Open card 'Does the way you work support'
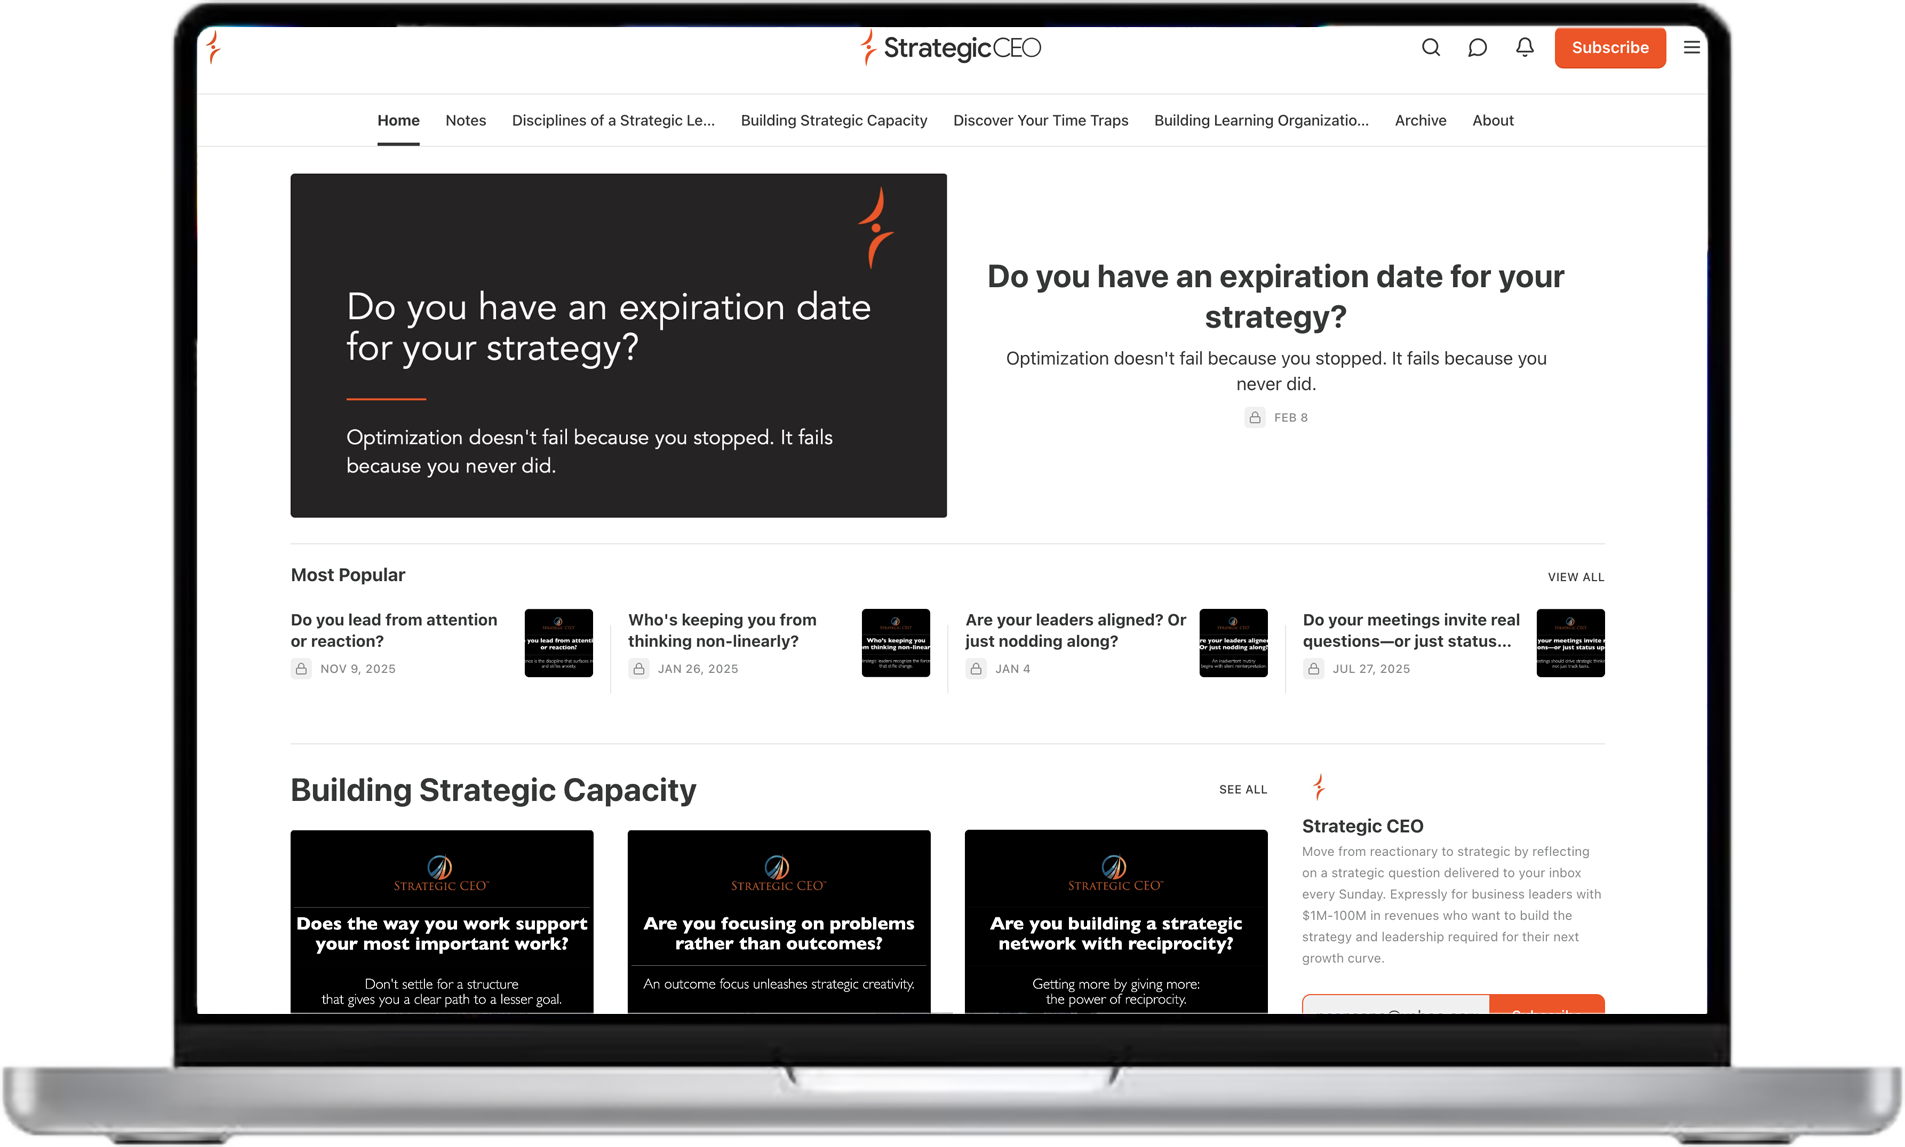 442,921
